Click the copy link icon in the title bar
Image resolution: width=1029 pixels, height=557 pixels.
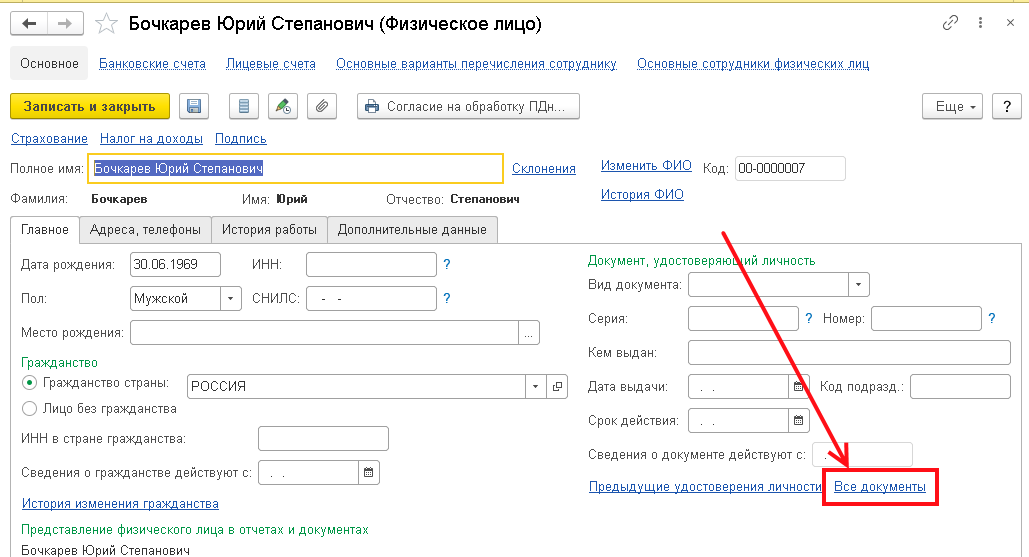point(950,22)
